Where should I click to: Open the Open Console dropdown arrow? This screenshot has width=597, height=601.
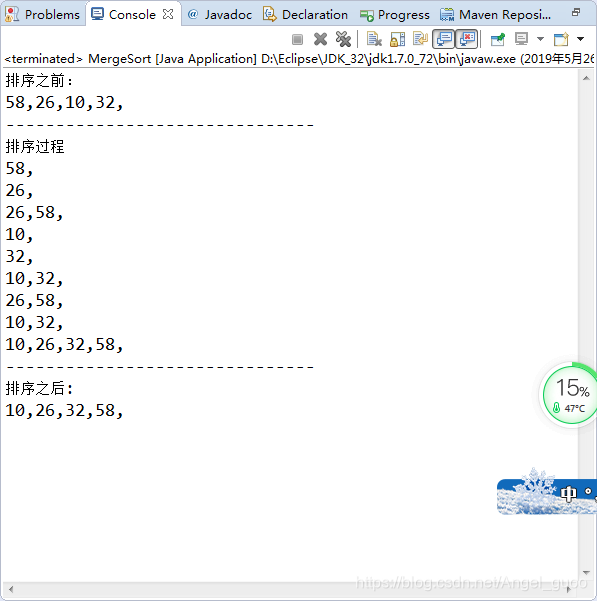point(581,39)
